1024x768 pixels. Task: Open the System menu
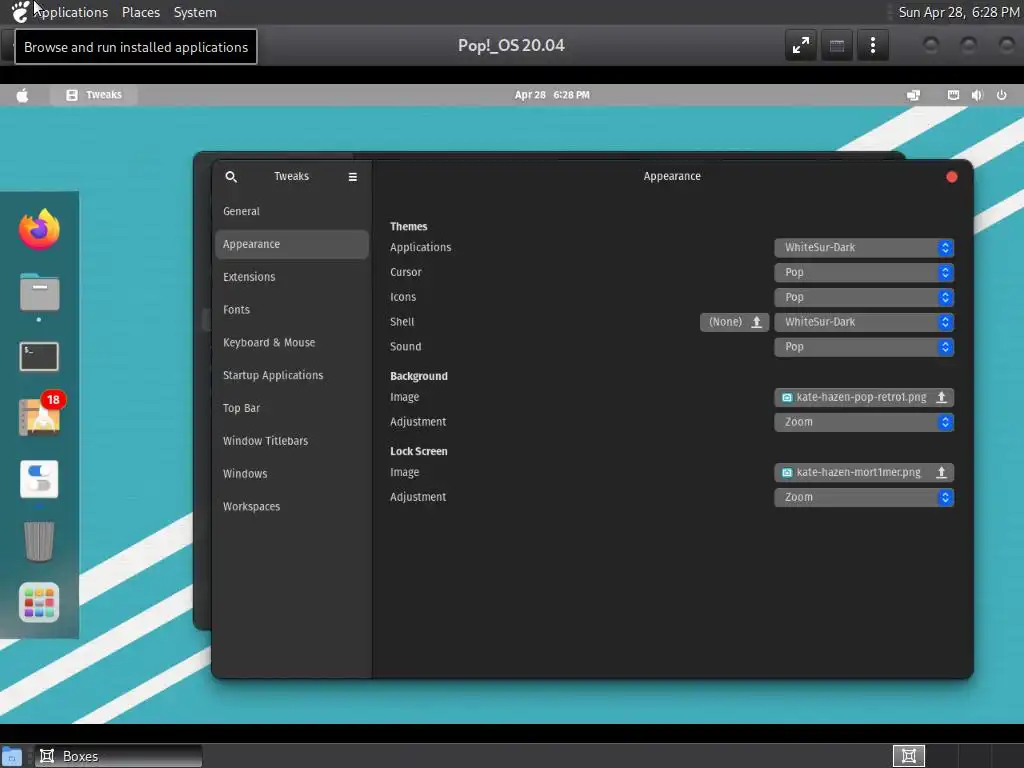195,12
